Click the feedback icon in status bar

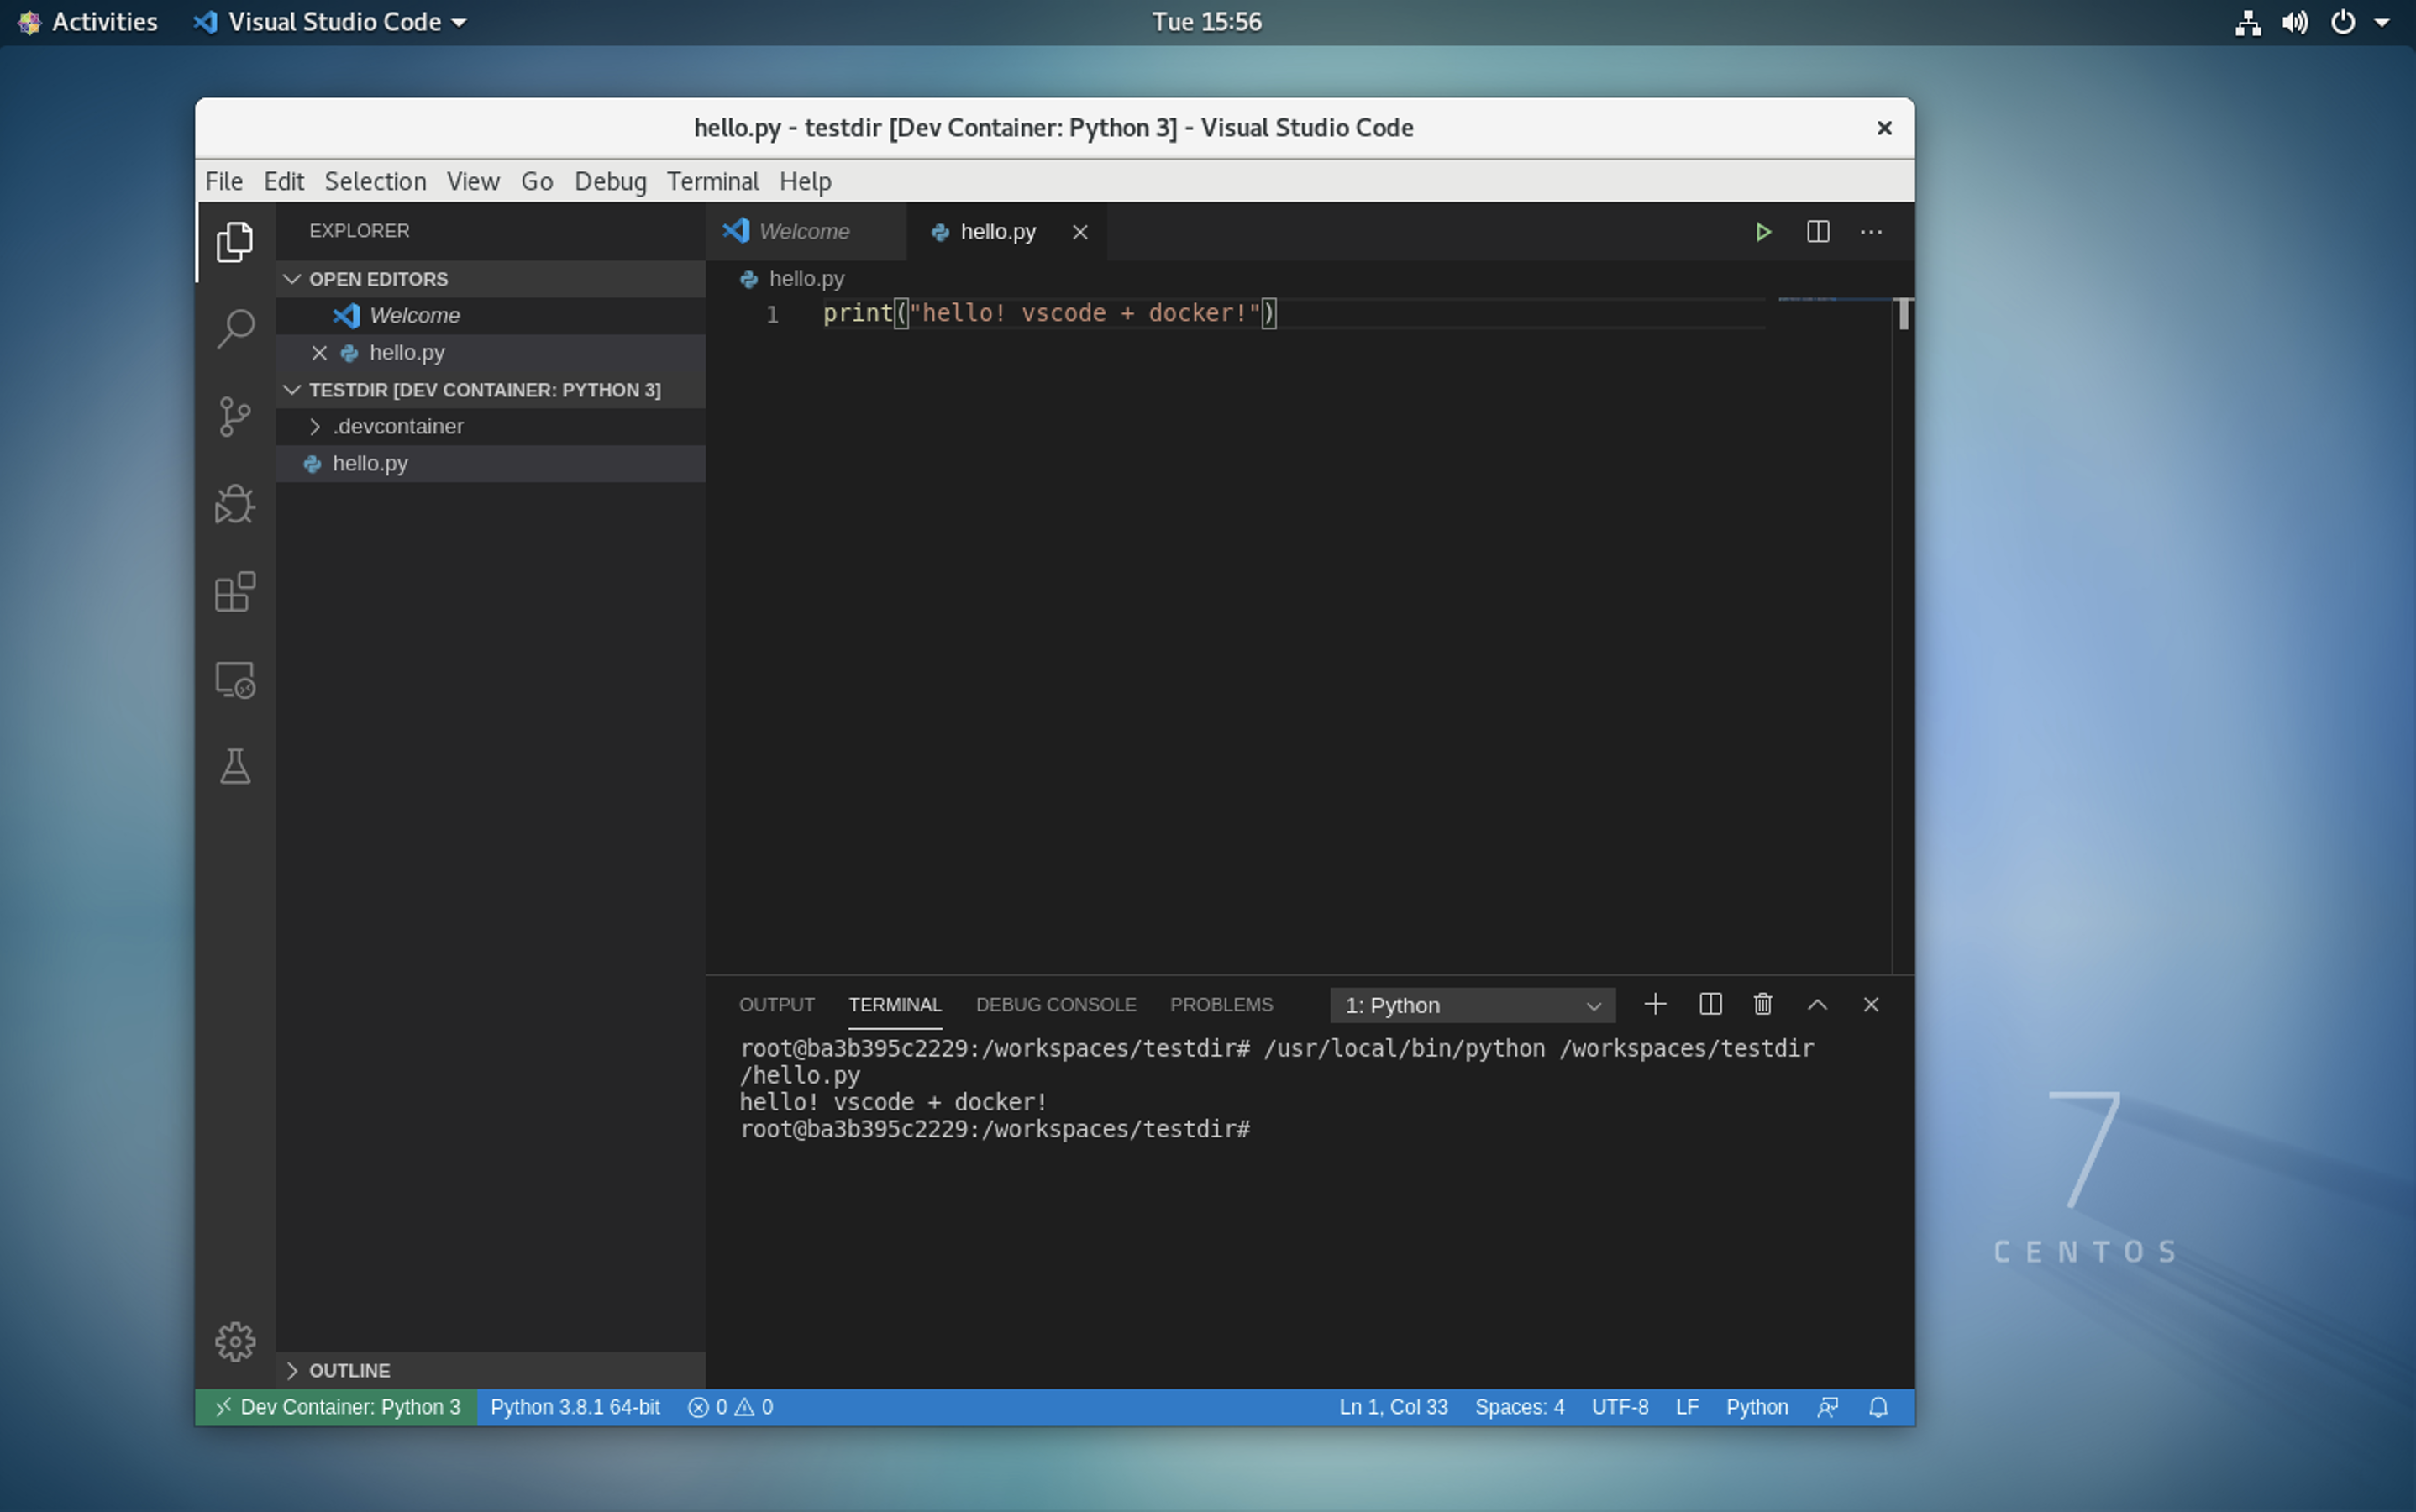coord(1827,1407)
